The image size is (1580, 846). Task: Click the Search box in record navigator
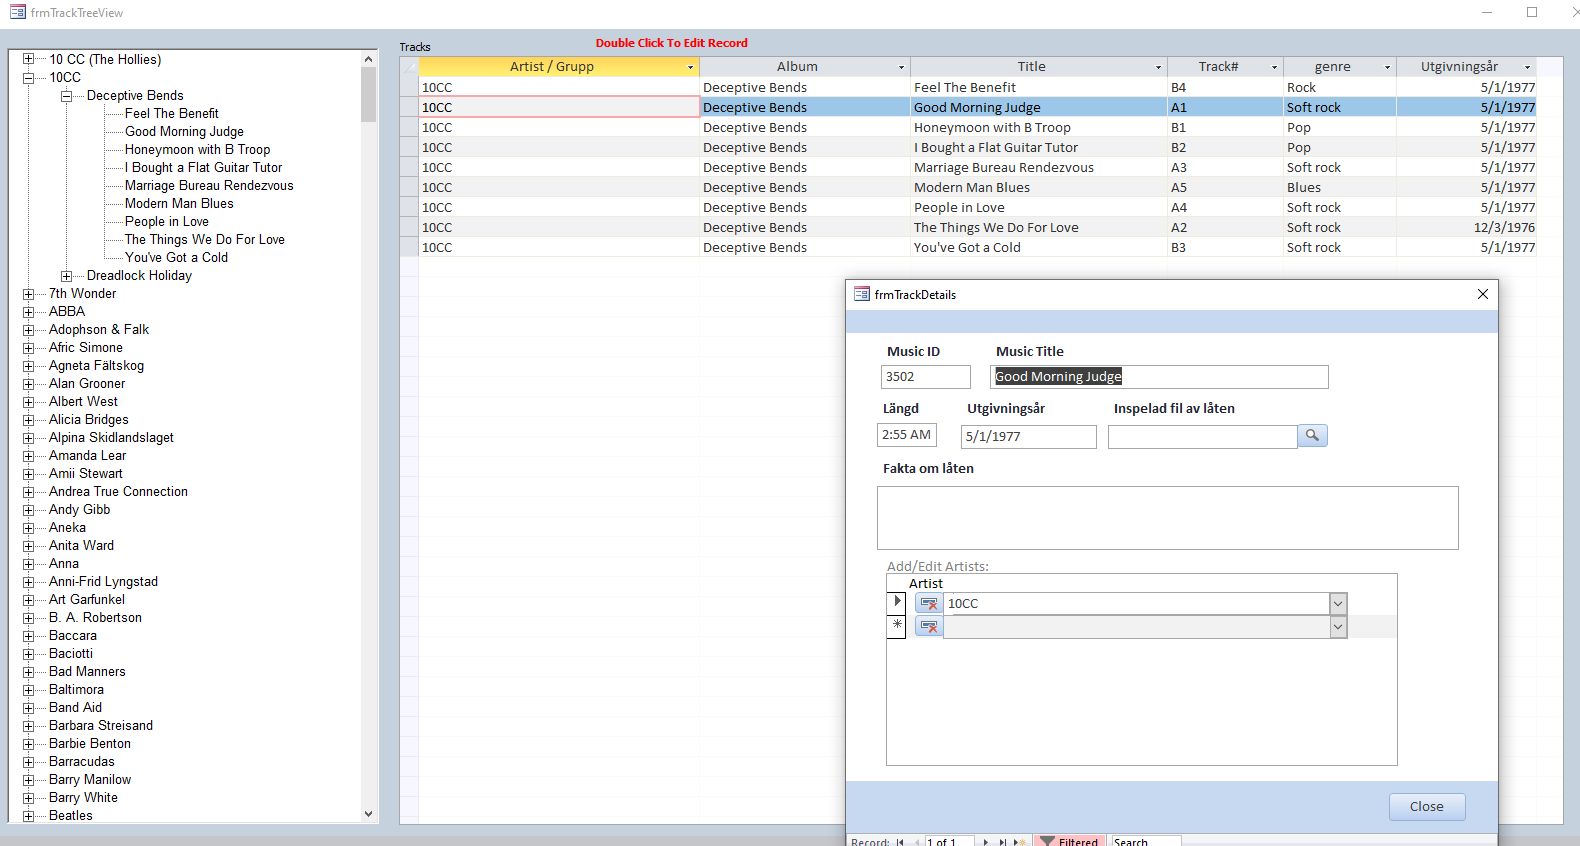click(x=1146, y=841)
